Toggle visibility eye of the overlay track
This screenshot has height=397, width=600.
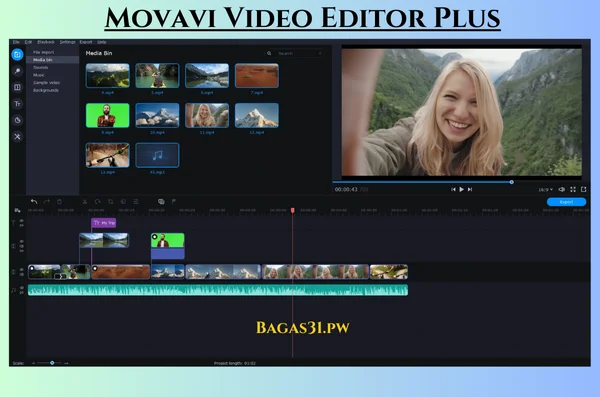coord(21,242)
